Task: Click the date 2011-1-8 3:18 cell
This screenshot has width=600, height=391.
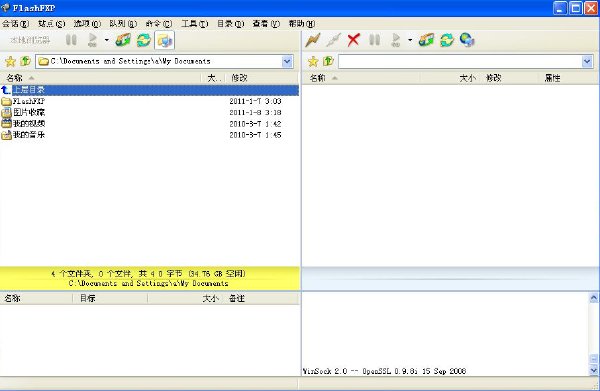Action: click(x=255, y=112)
